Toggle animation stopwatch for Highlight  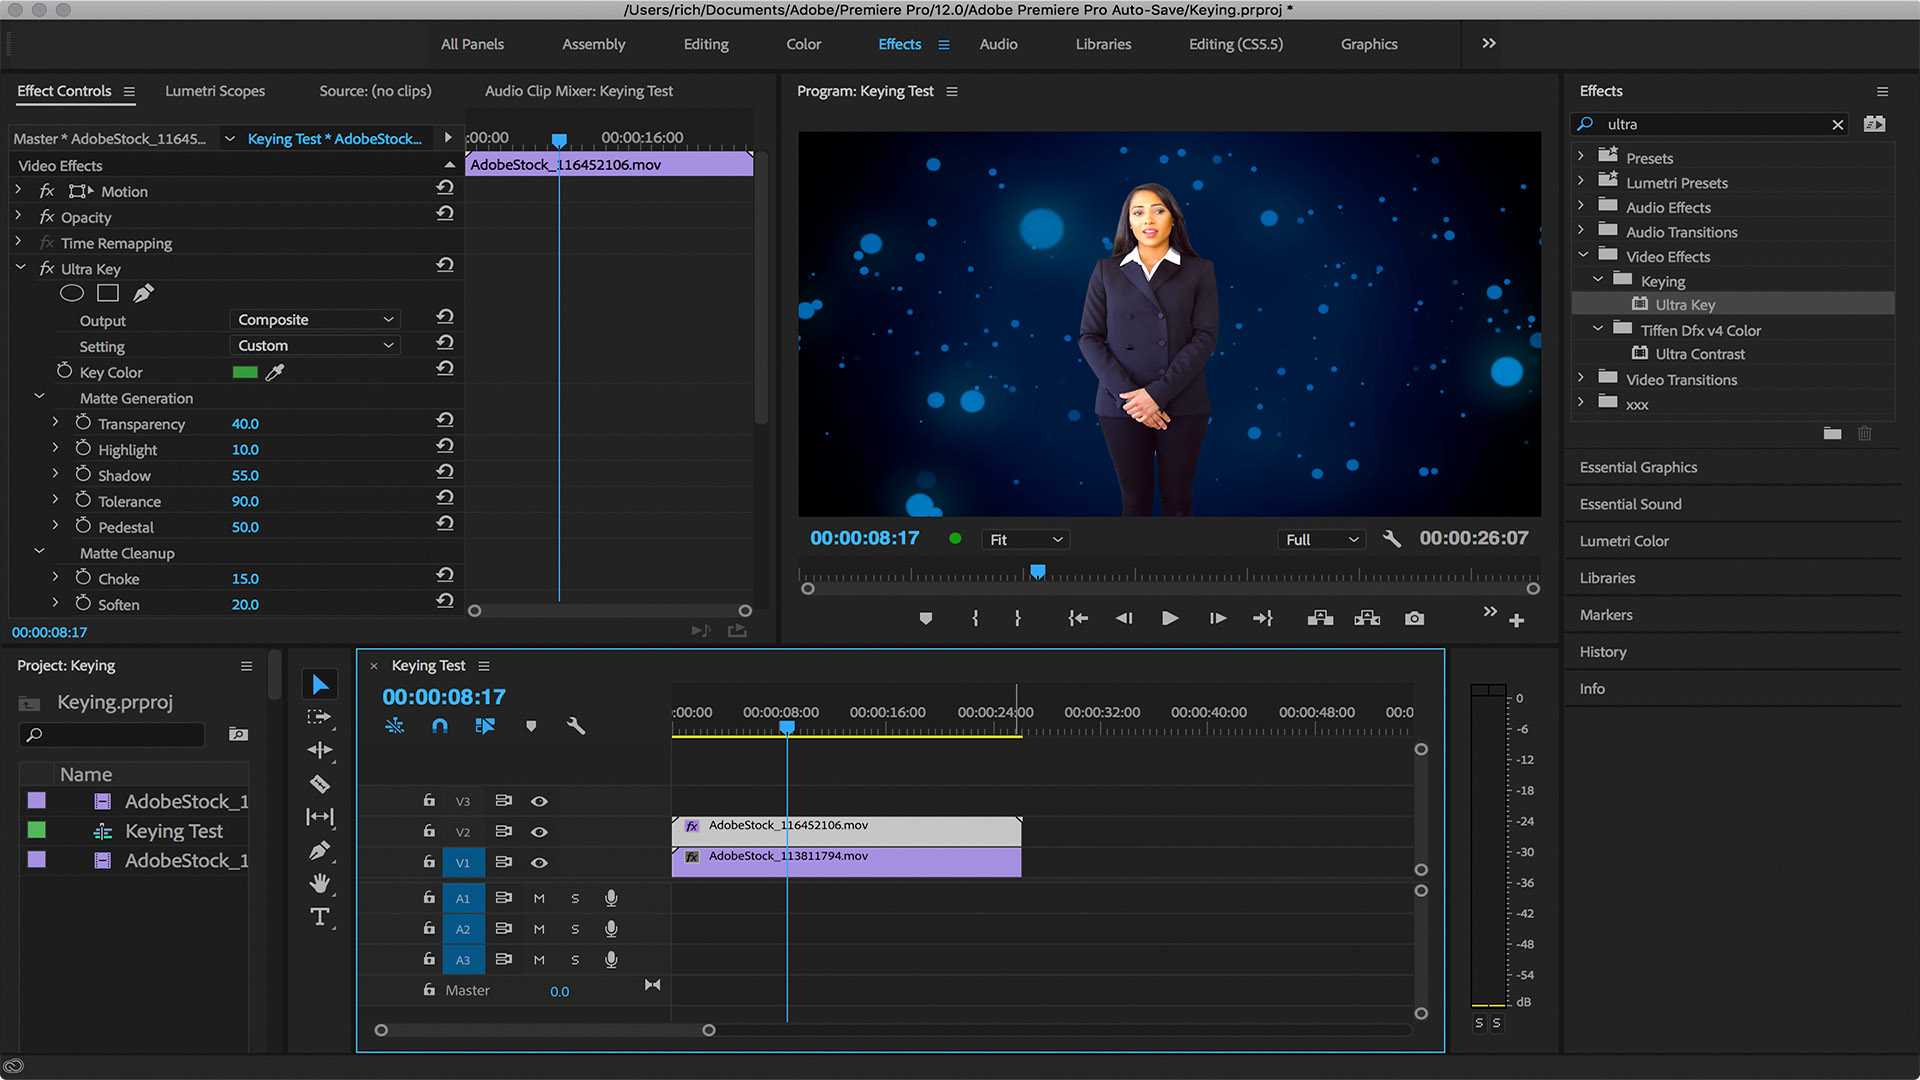[x=83, y=449]
